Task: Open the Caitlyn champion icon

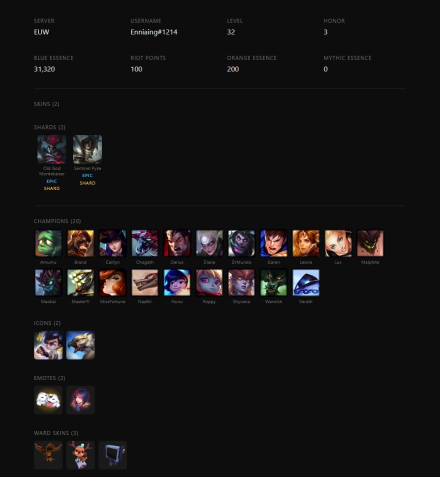Action: tap(113, 243)
